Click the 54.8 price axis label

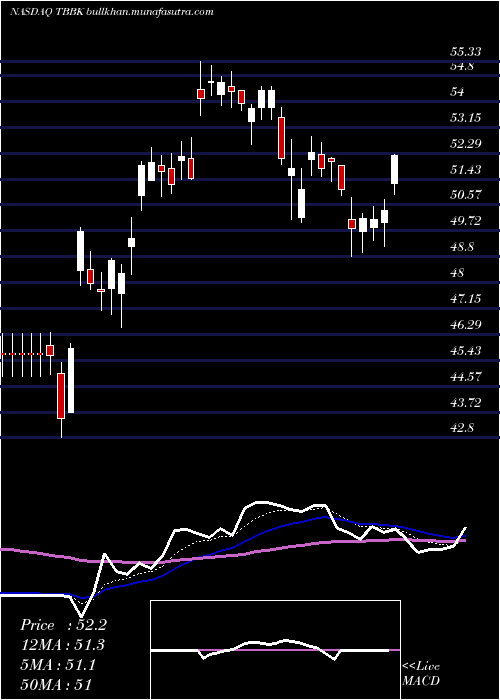click(x=462, y=66)
